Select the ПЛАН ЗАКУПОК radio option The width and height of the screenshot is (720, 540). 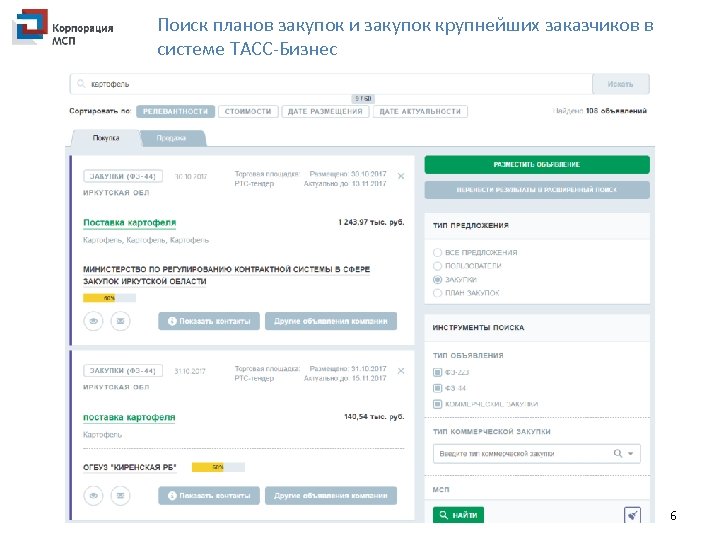437,293
